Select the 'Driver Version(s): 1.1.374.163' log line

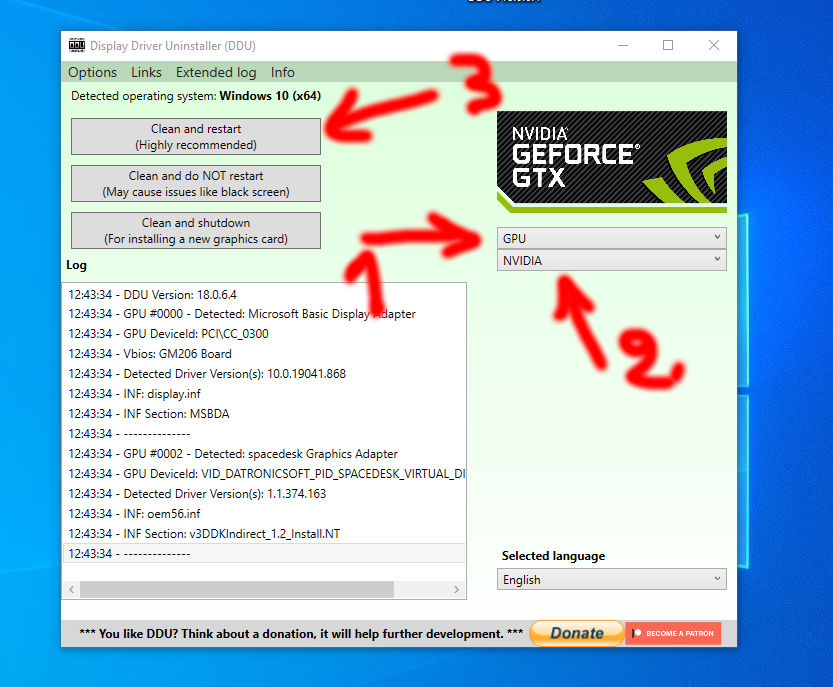pyautogui.click(x=264, y=494)
